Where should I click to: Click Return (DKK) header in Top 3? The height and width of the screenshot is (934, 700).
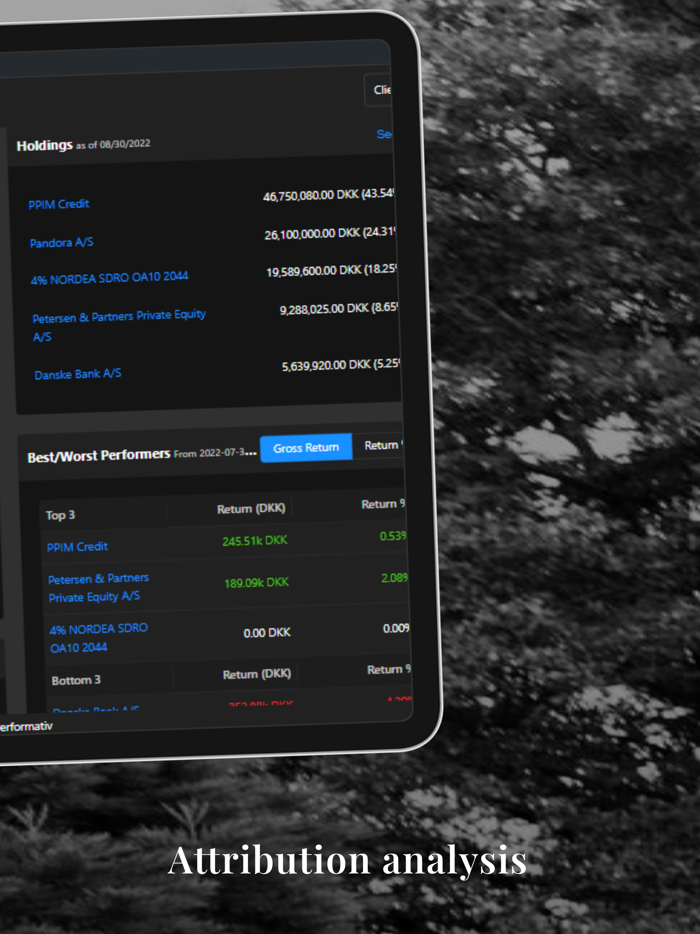point(251,509)
